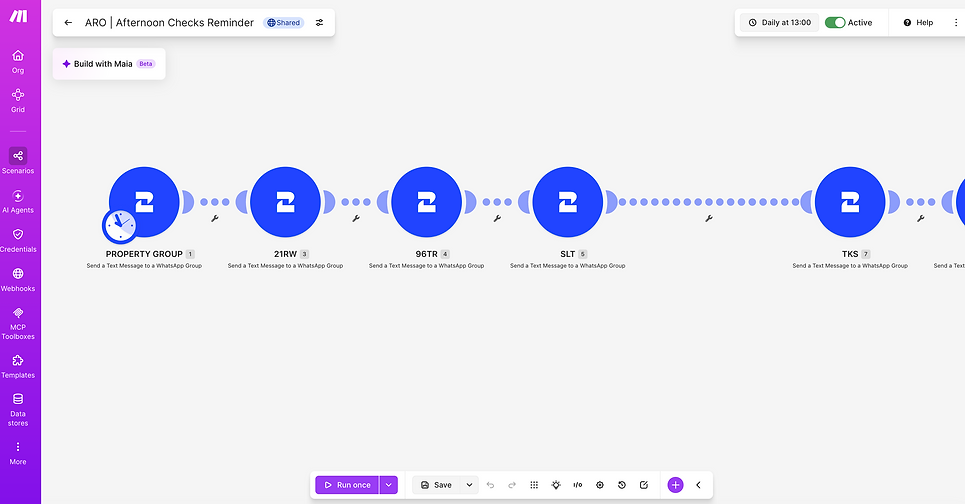
Task: Select the TKS module
Action: [x=850, y=202]
